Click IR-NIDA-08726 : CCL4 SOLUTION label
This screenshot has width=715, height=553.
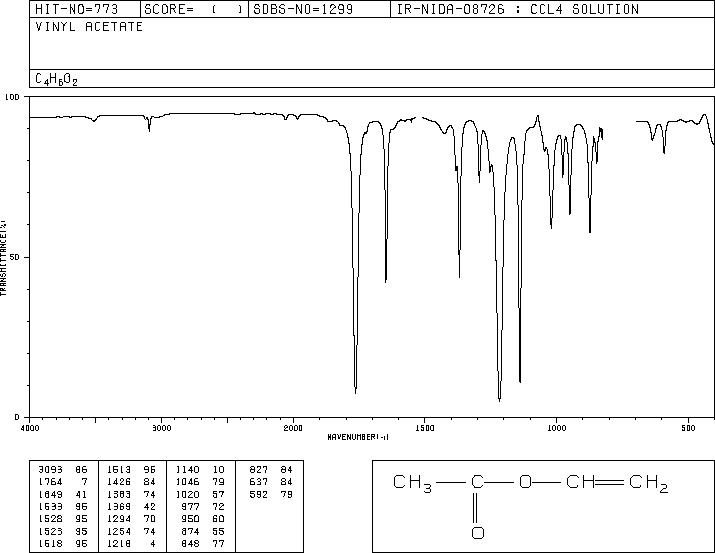click(518, 9)
